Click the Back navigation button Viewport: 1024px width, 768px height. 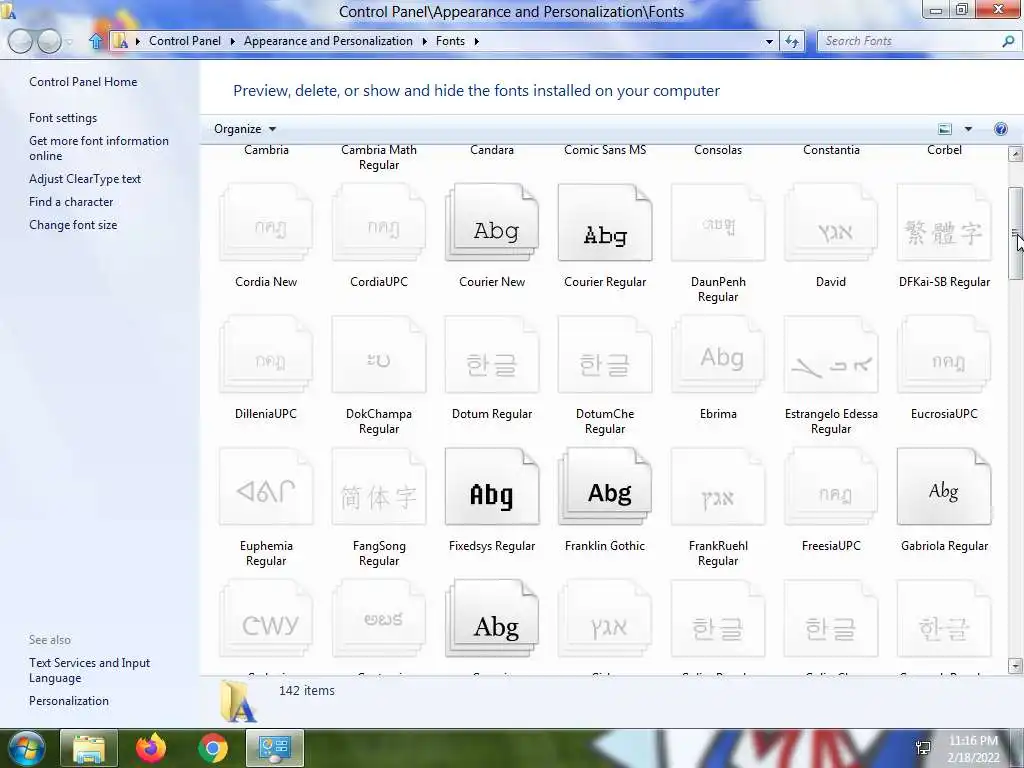pos(20,41)
